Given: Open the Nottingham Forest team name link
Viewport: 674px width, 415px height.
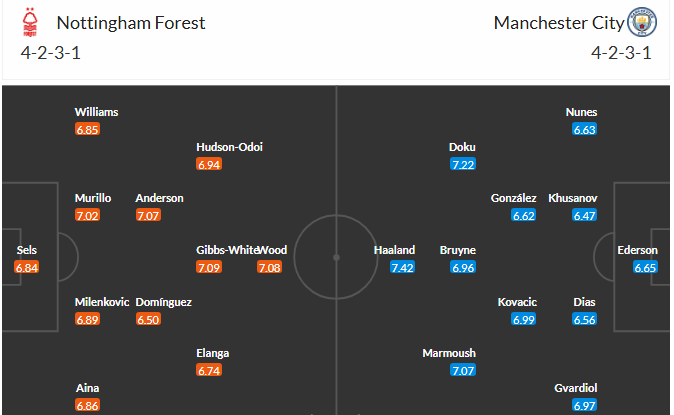Looking at the screenshot, I should pos(131,23).
